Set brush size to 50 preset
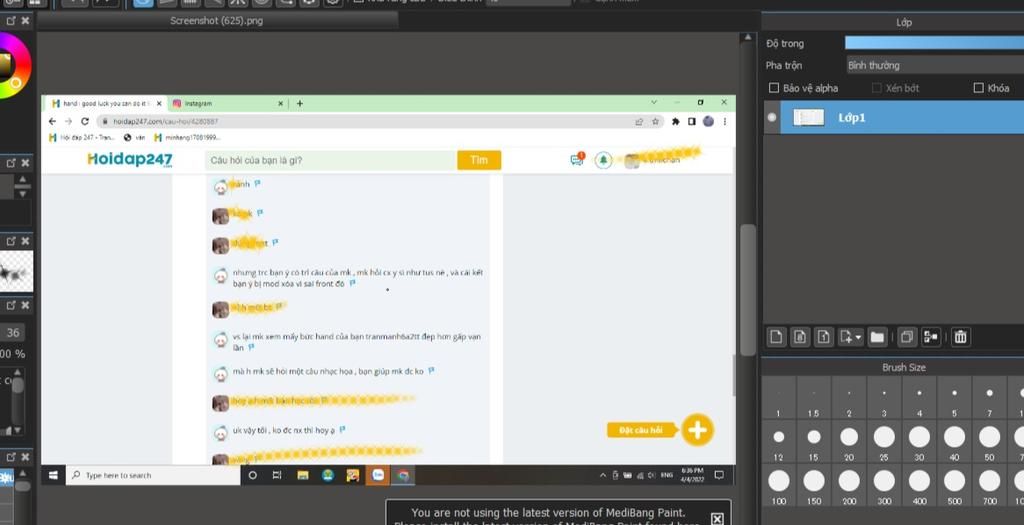This screenshot has height=525, width=1024. [x=990, y=442]
